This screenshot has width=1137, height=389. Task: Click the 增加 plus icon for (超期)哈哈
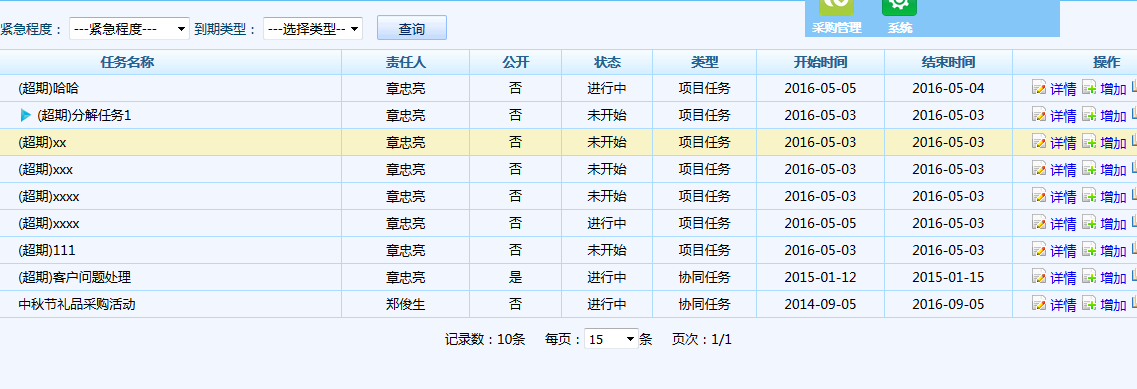1089,89
